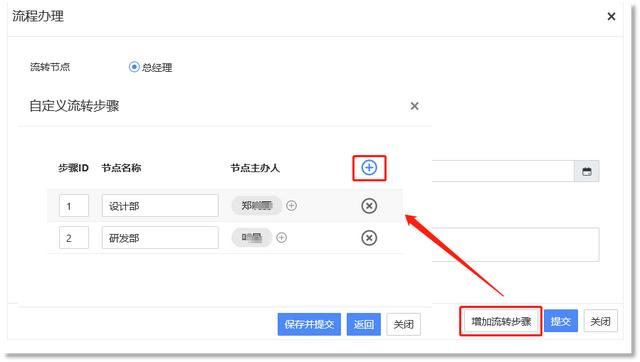Screen dimensions: 640x362
Task: Delete step 1 设计部 row
Action: pos(369,206)
